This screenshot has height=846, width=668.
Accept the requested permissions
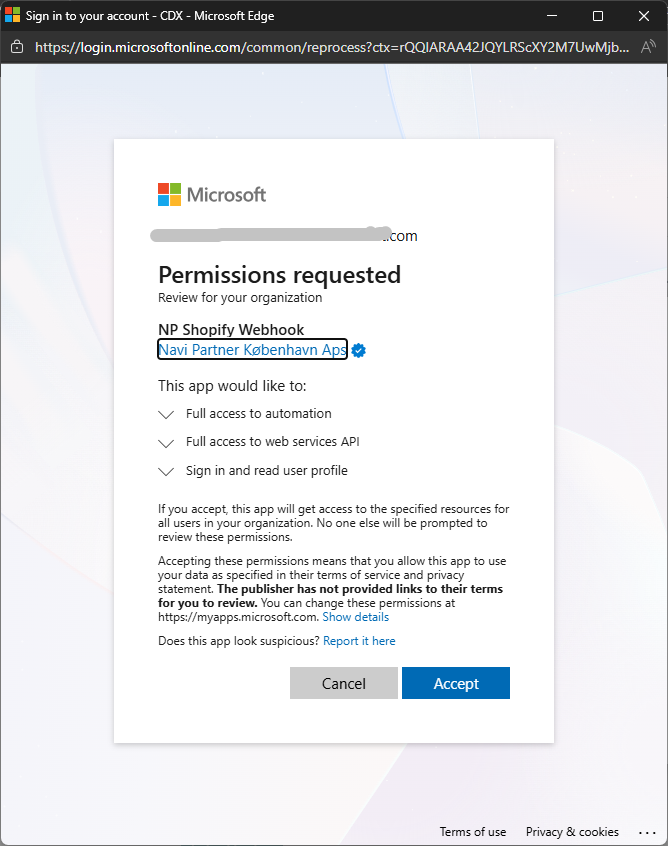click(456, 683)
